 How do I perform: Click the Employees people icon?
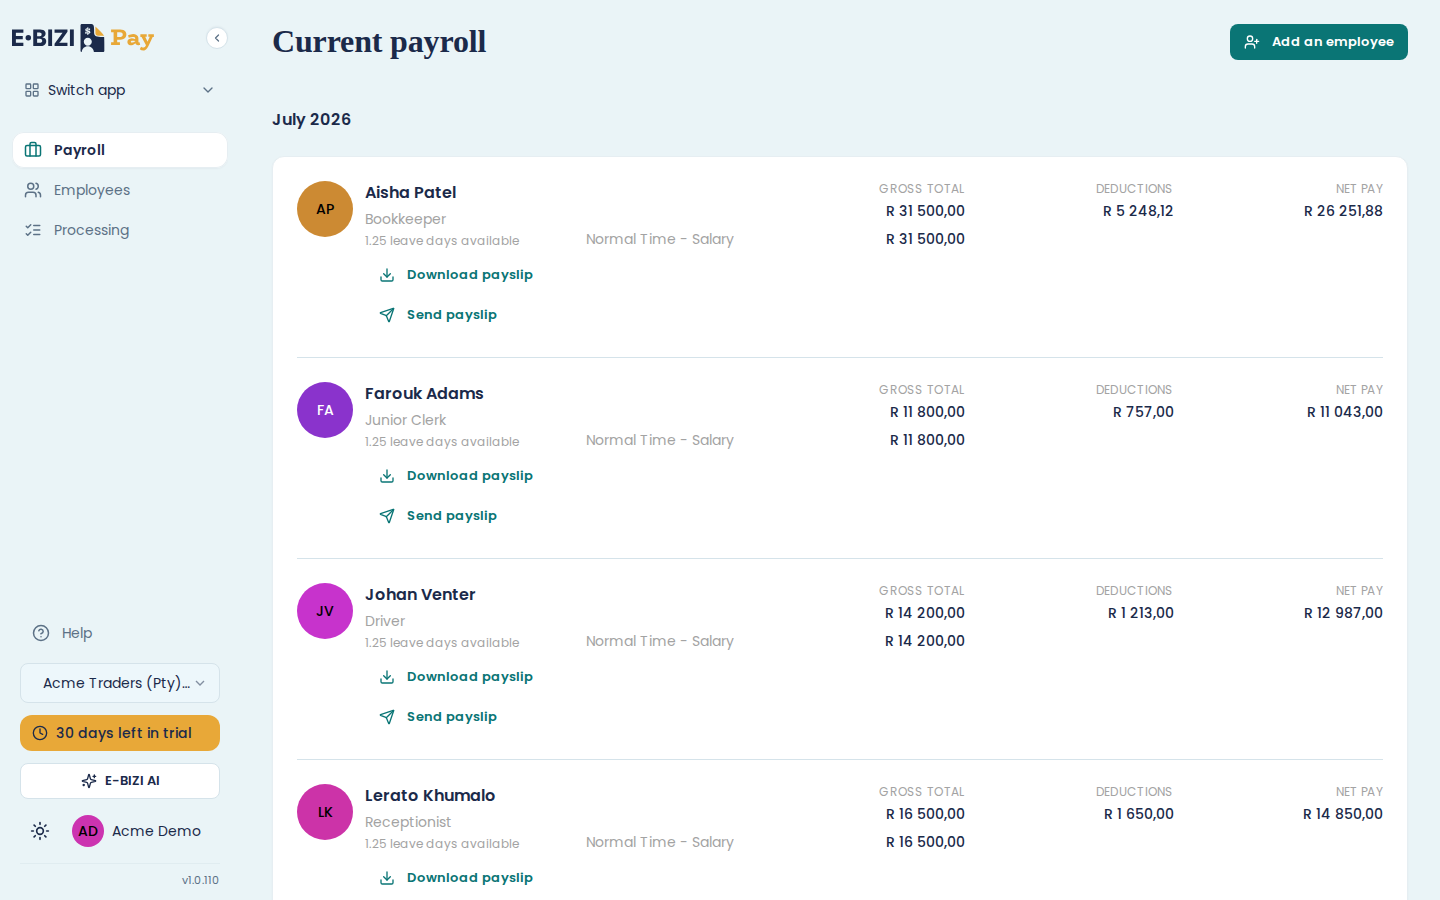point(33,190)
